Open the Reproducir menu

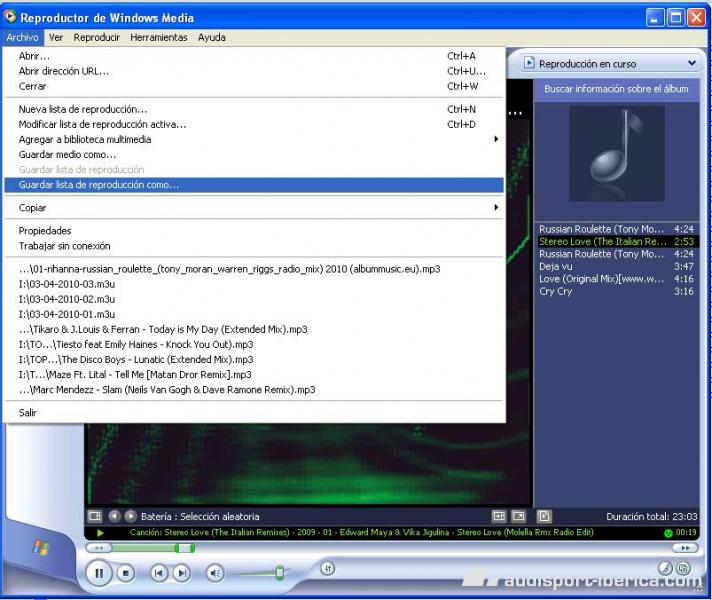click(97, 38)
